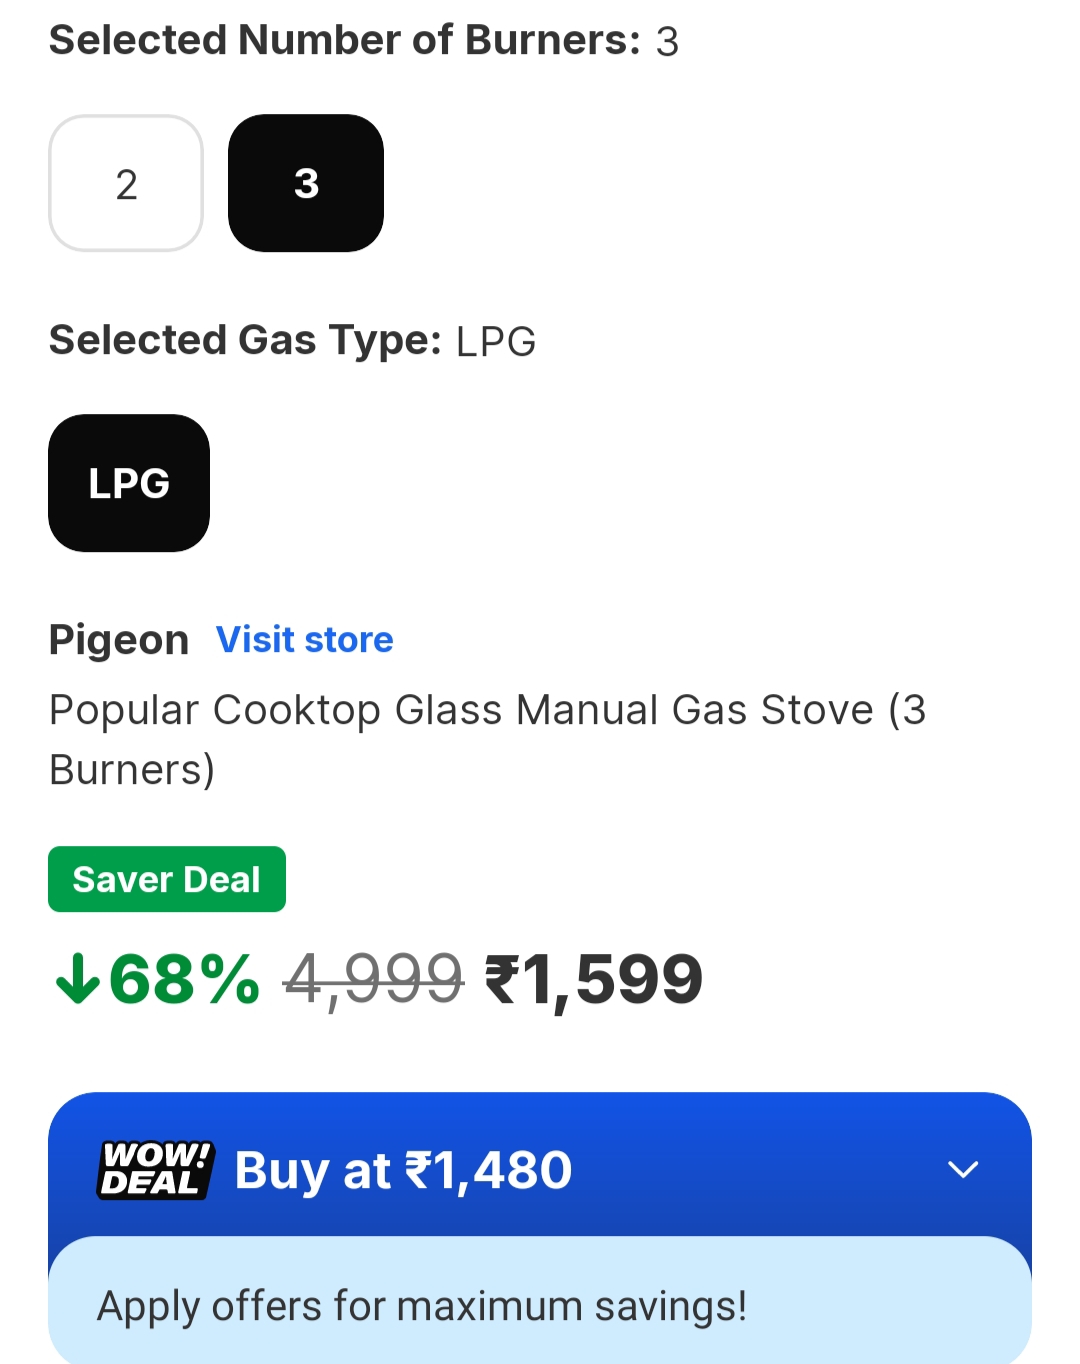The width and height of the screenshot is (1080, 1364).
Task: Click the 68% discount percentage
Action: point(185,978)
